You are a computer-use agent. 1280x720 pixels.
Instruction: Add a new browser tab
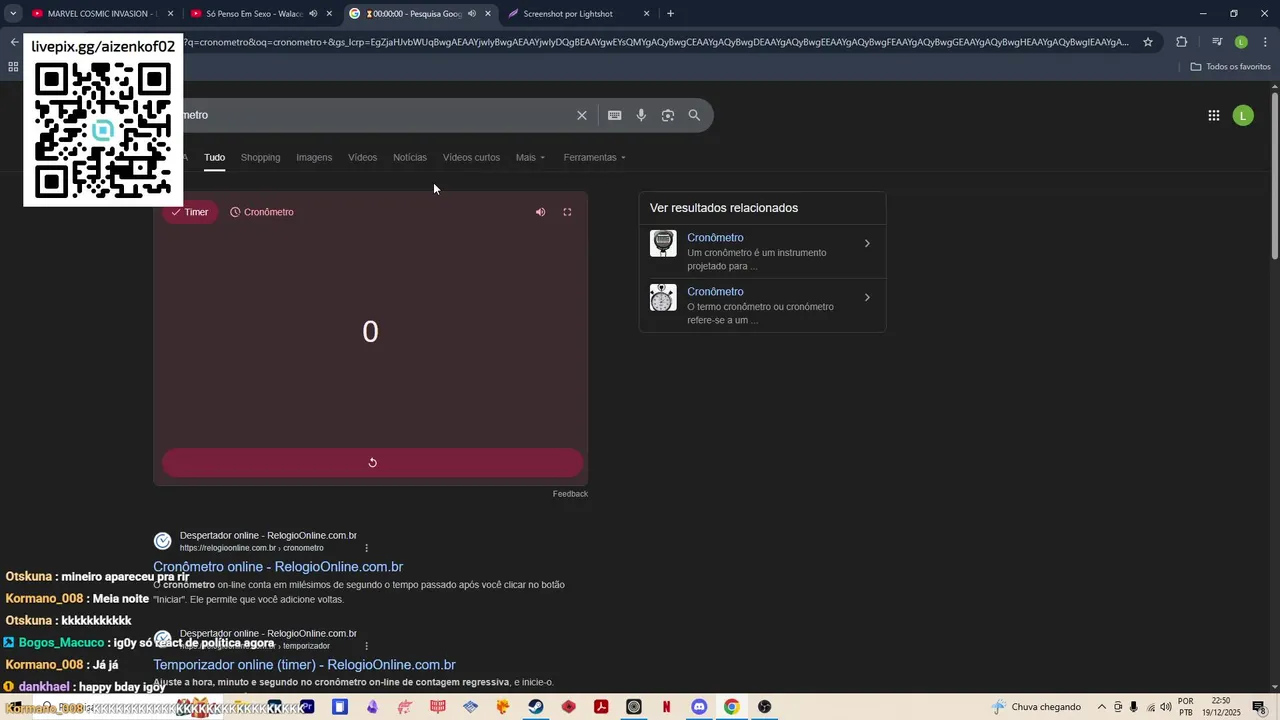(x=670, y=14)
